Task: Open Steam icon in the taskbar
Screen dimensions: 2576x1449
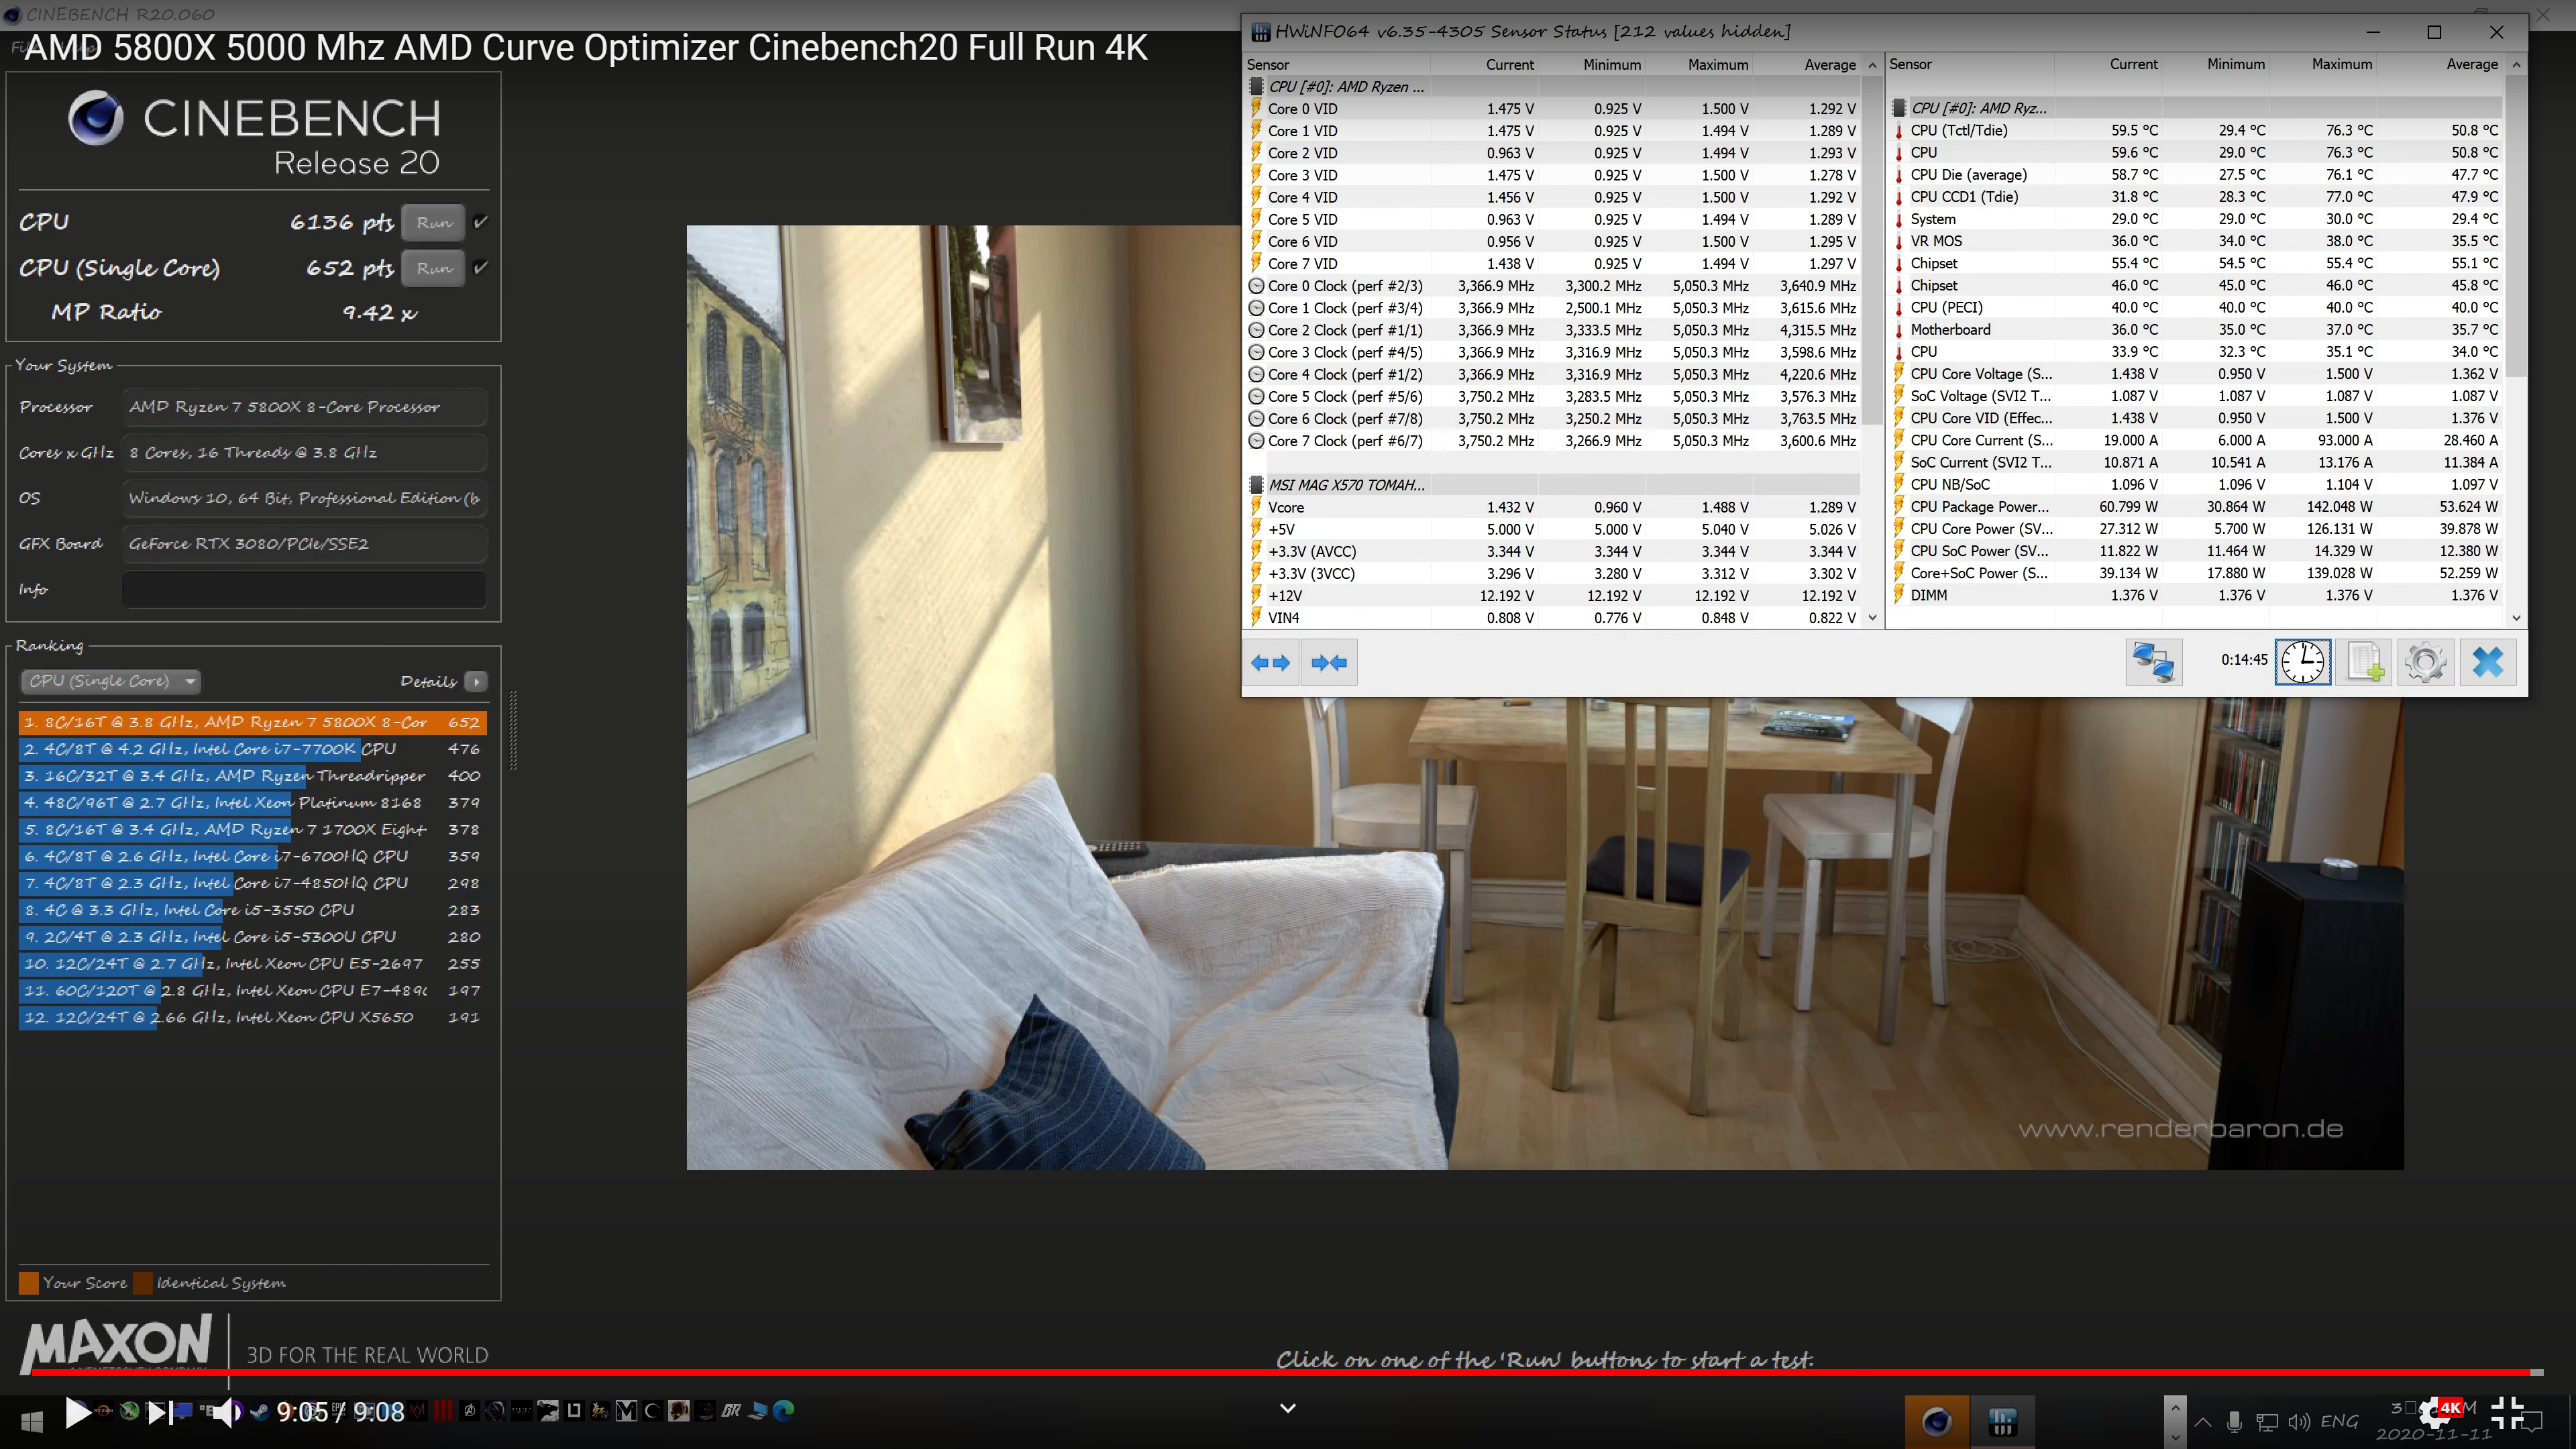Action: click(x=259, y=1411)
